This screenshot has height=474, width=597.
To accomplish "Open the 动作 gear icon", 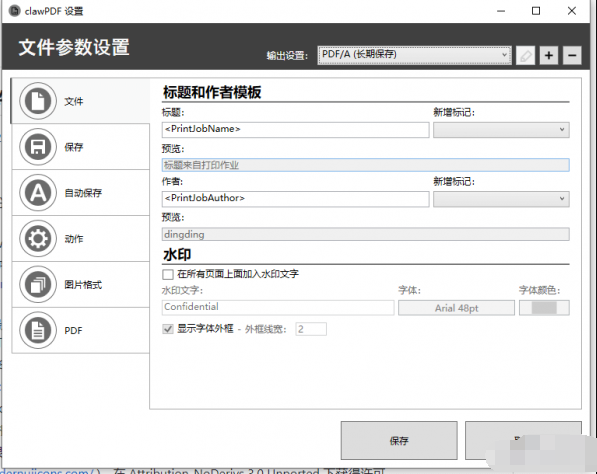I will 38,239.
